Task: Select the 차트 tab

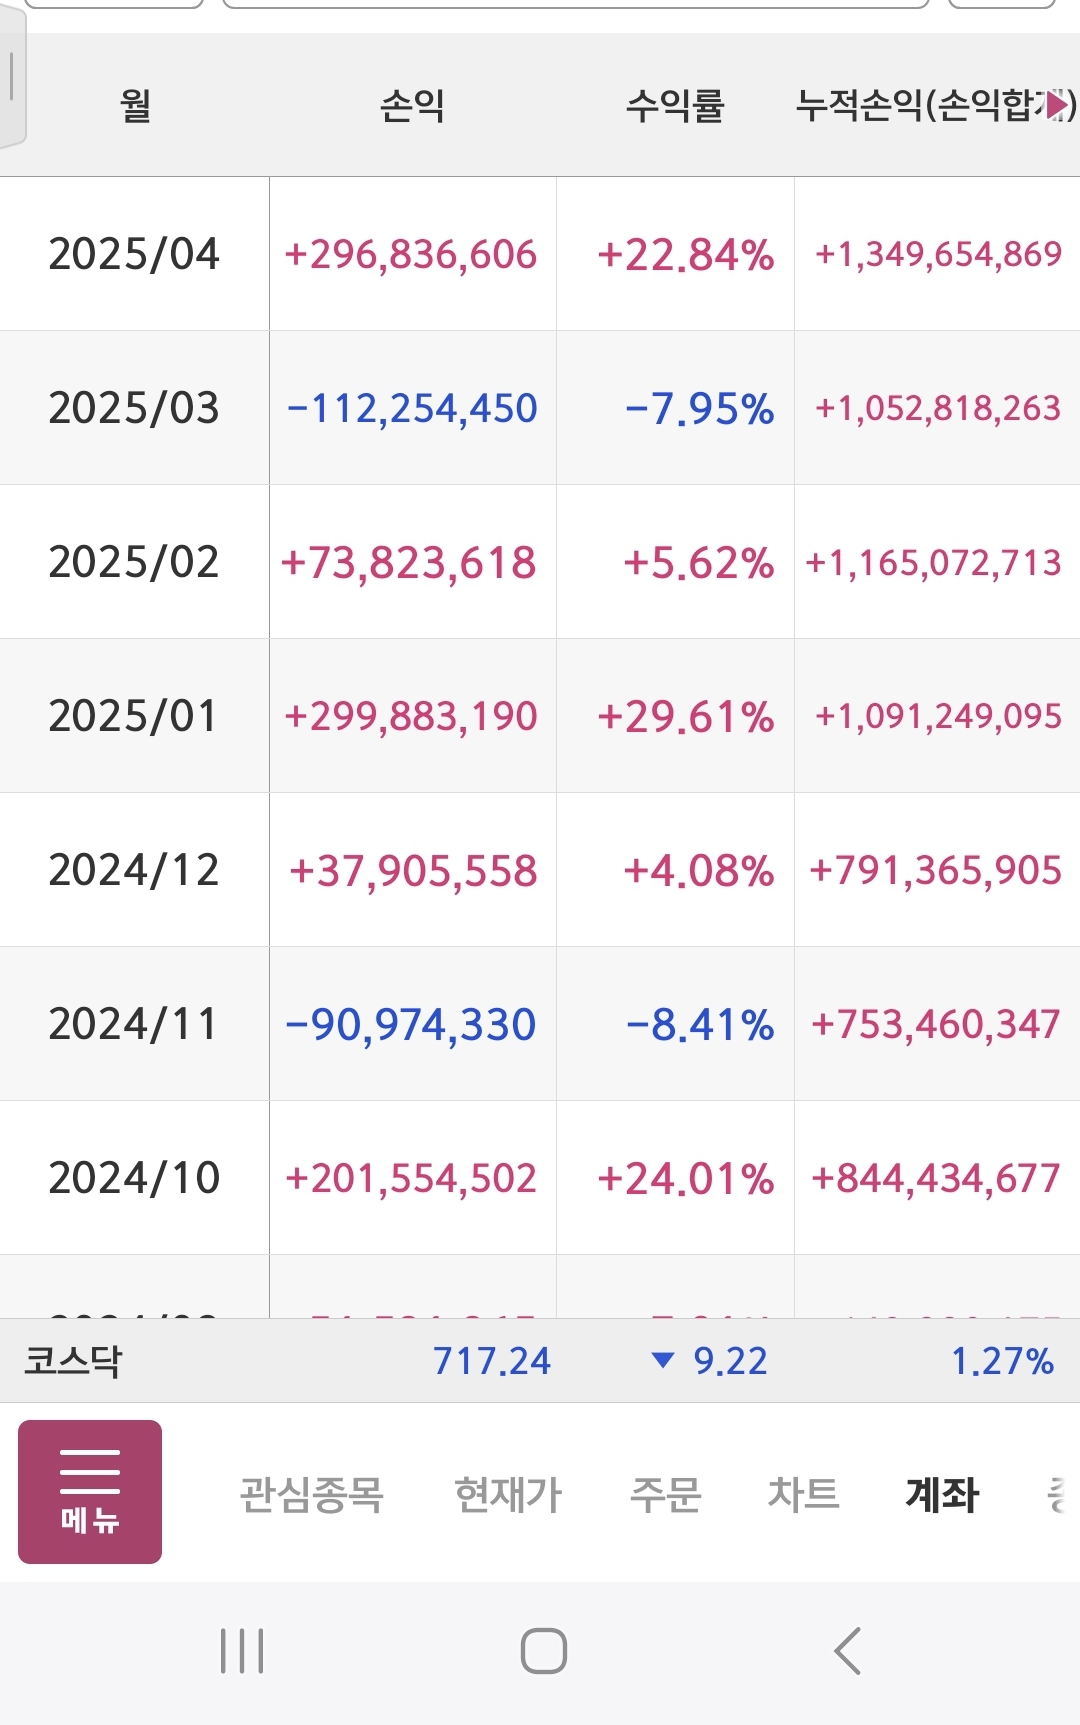Action: 803,1495
